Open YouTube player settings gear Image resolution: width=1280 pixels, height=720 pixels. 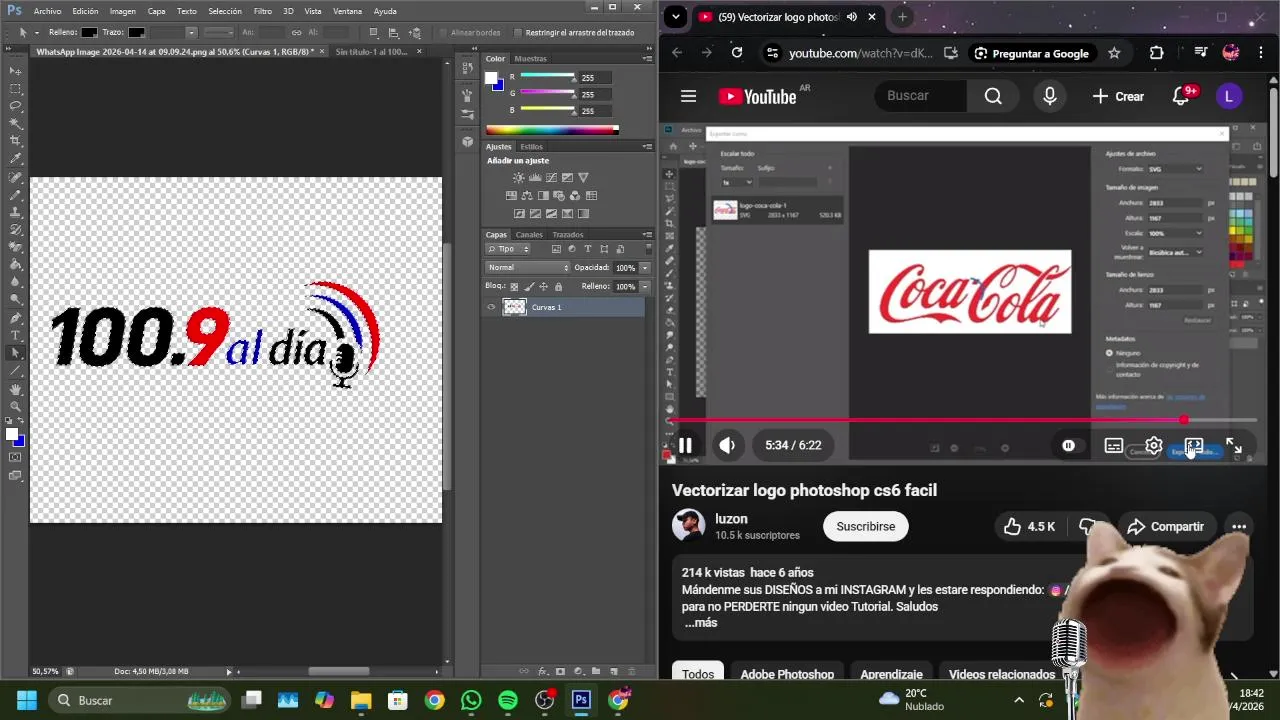coord(1153,446)
